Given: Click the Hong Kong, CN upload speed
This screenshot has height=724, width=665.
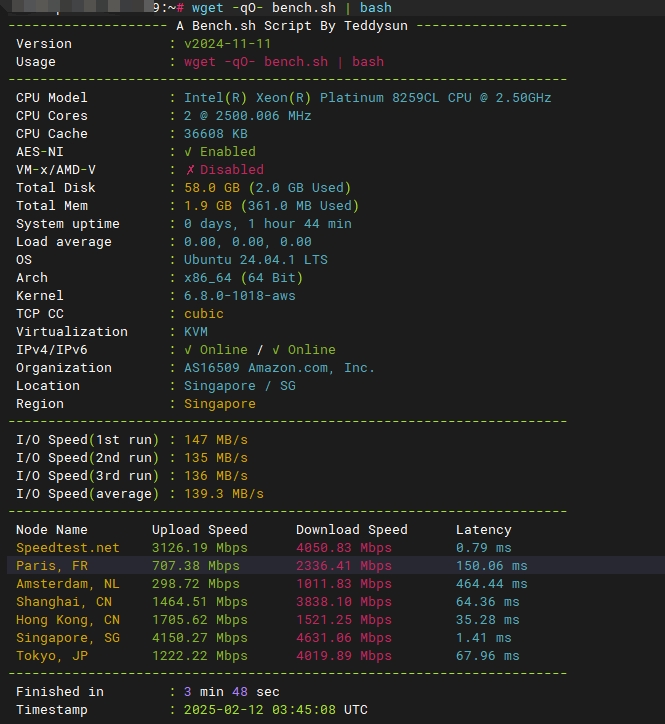Looking at the screenshot, I should tap(199, 620).
